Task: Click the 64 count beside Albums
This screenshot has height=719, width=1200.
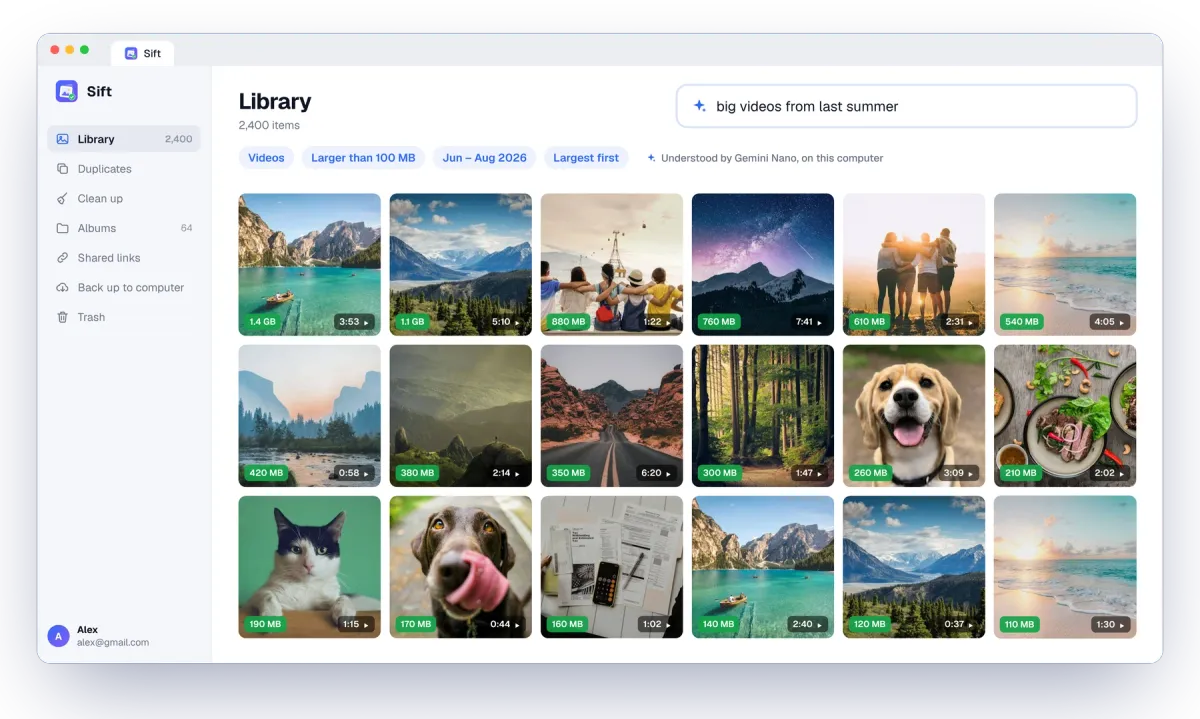Action: point(186,228)
